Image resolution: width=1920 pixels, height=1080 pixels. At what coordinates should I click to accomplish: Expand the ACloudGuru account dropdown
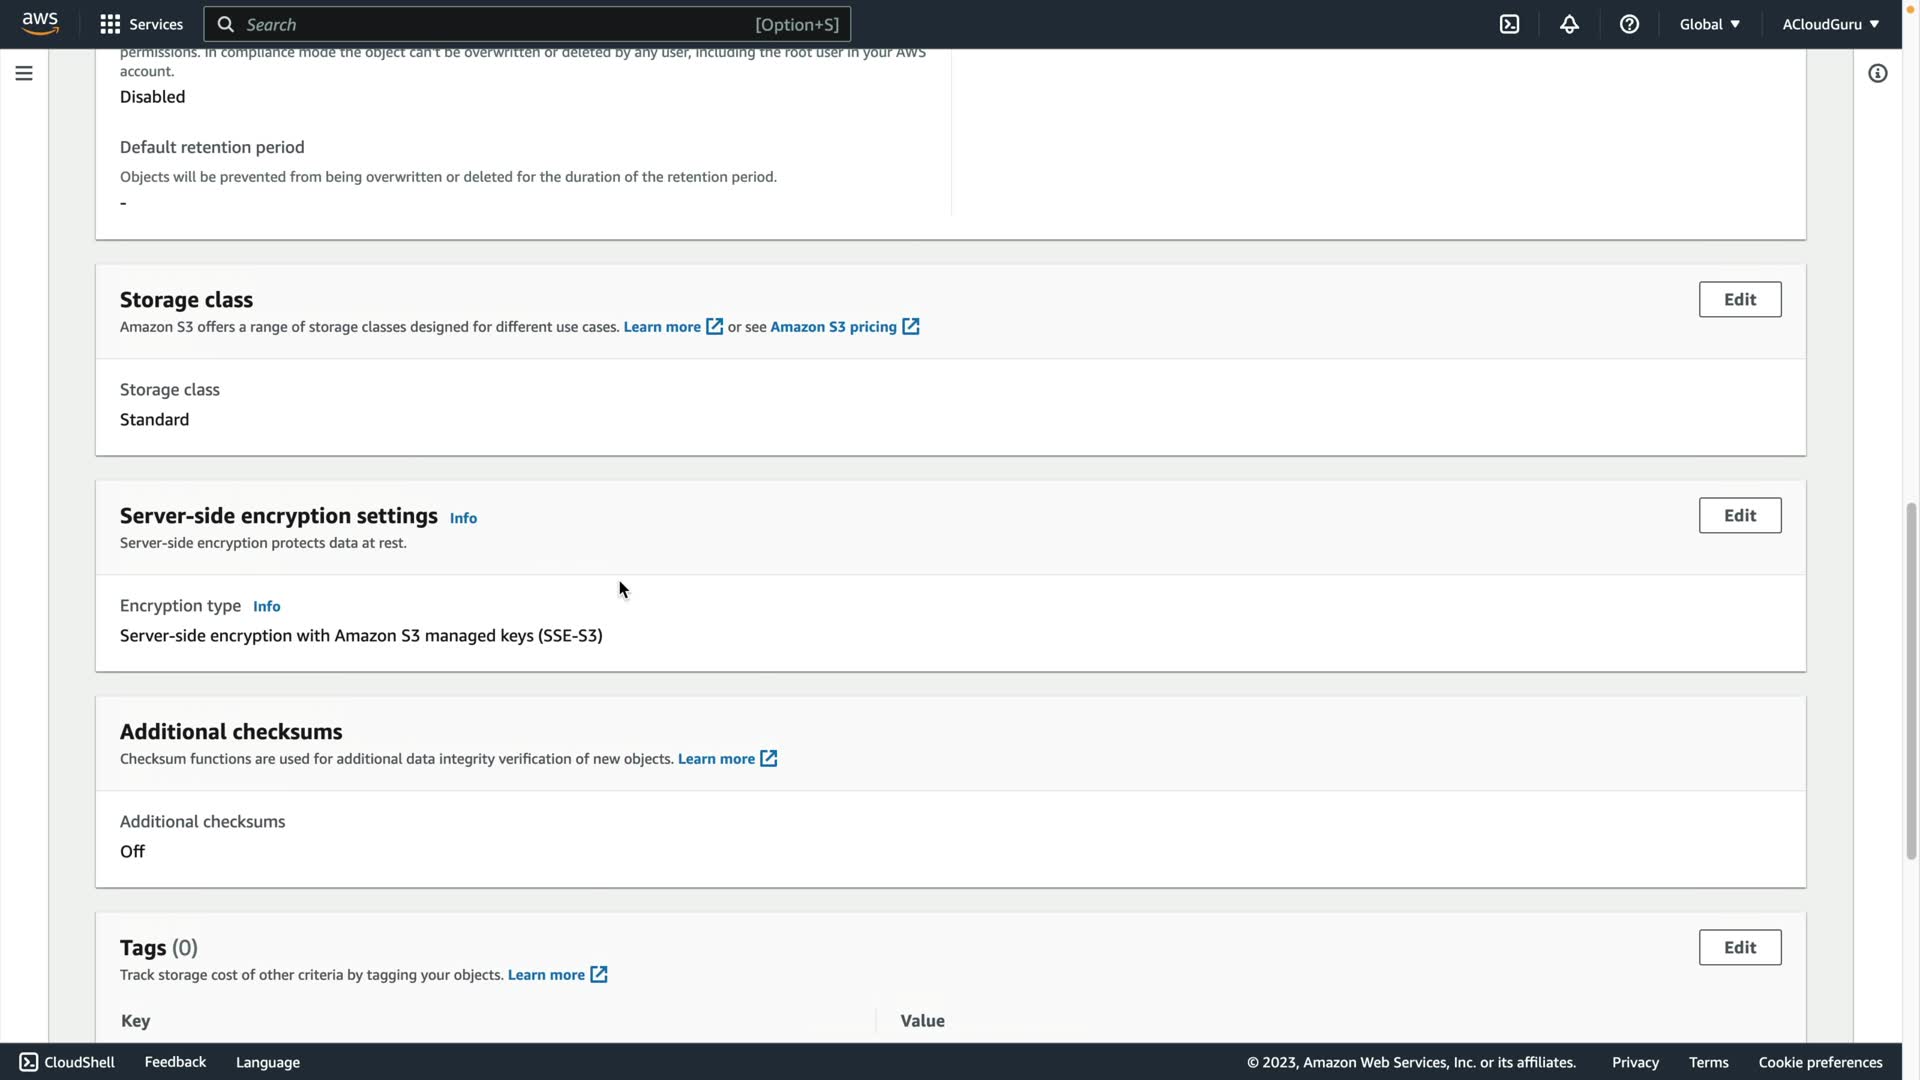coord(1829,24)
